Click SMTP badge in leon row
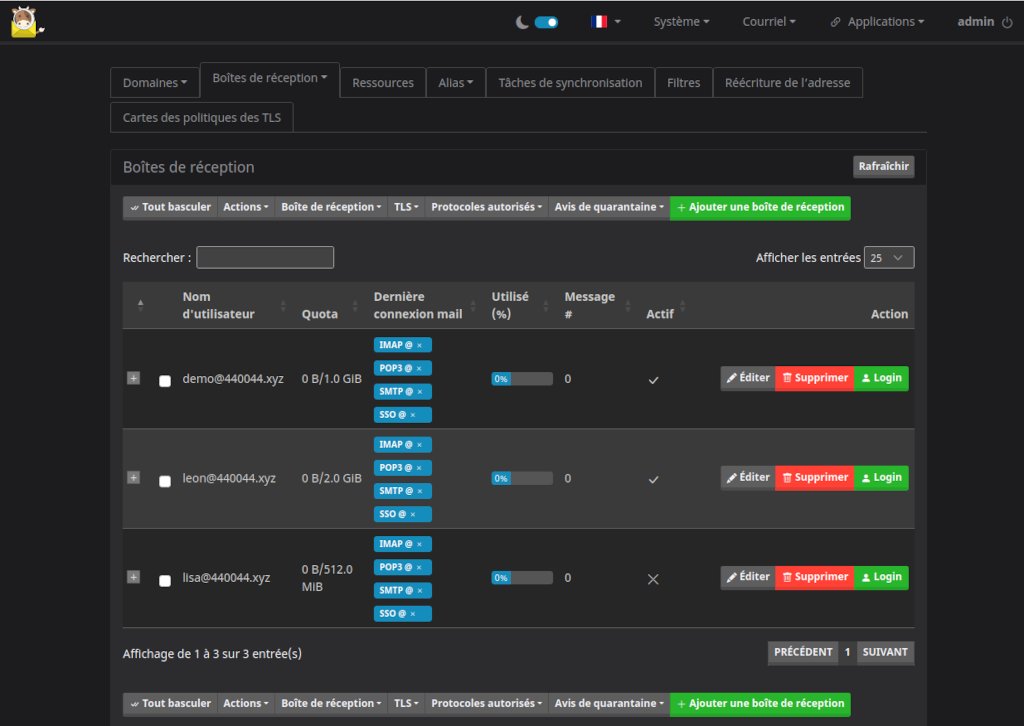 (x=402, y=491)
